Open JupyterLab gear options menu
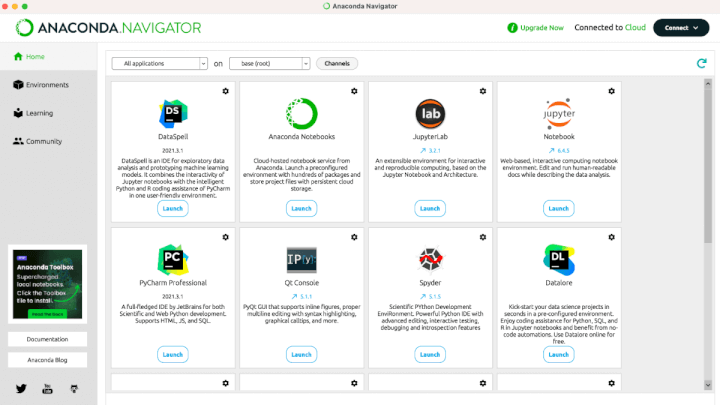This screenshot has width=720, height=405. 483,91
